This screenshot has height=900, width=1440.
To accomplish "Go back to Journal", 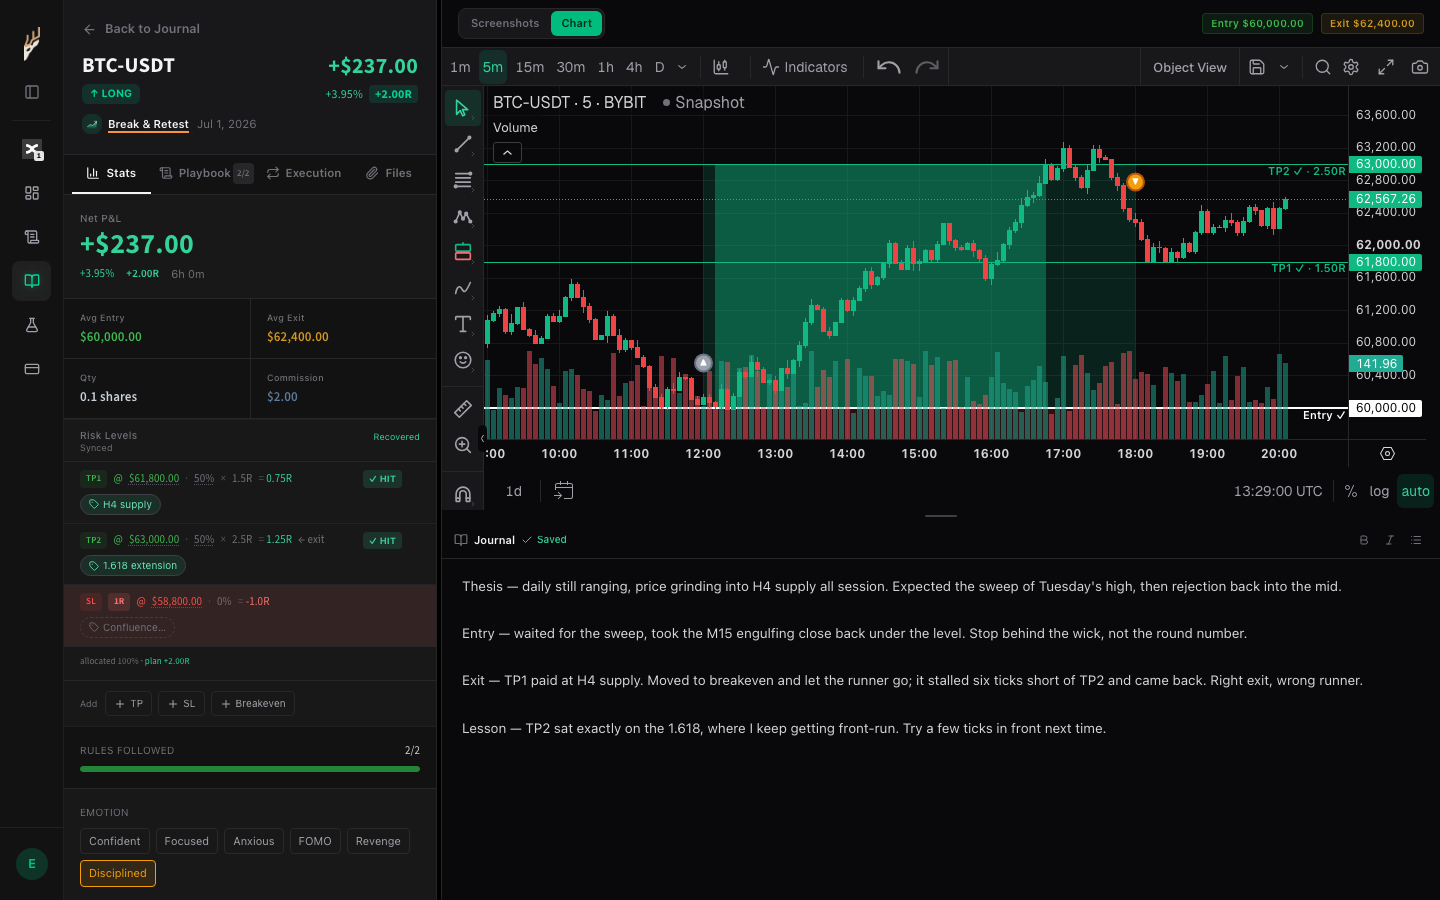I will [142, 29].
